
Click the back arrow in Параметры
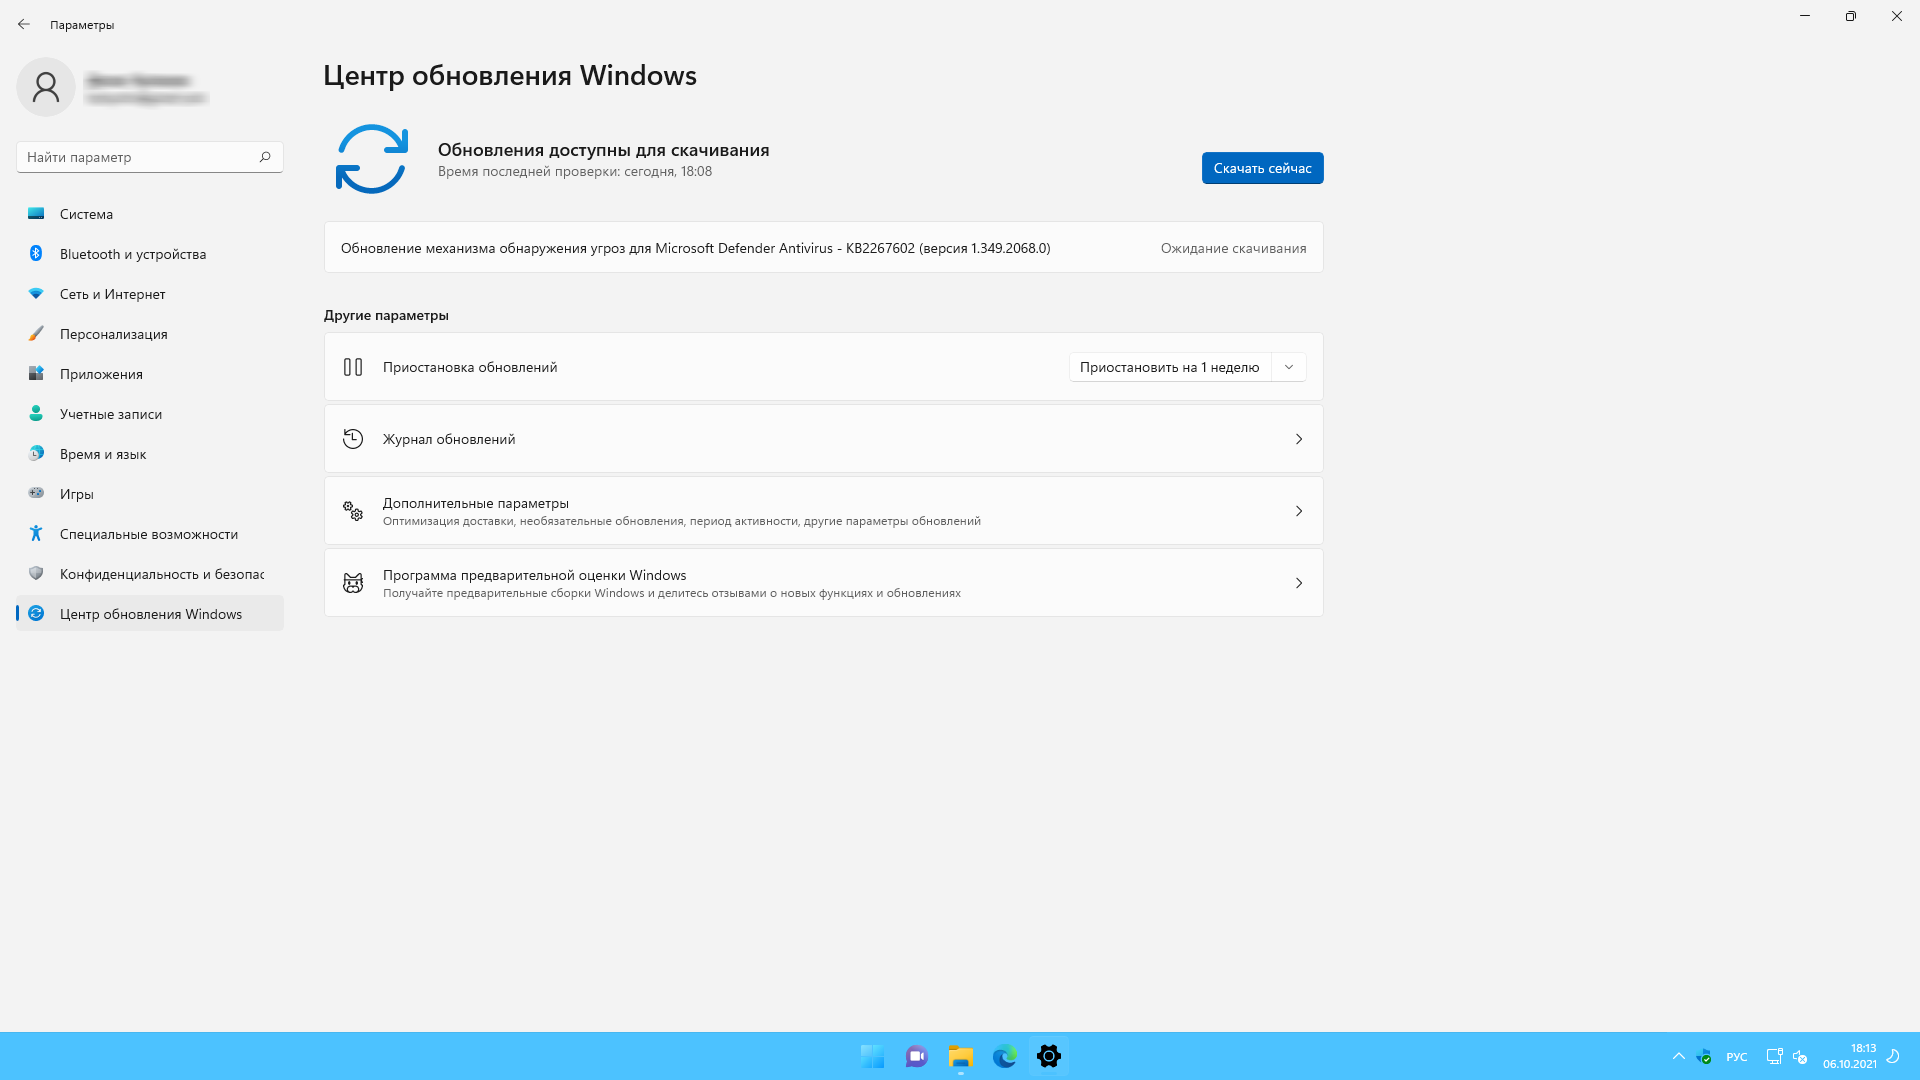[24, 24]
